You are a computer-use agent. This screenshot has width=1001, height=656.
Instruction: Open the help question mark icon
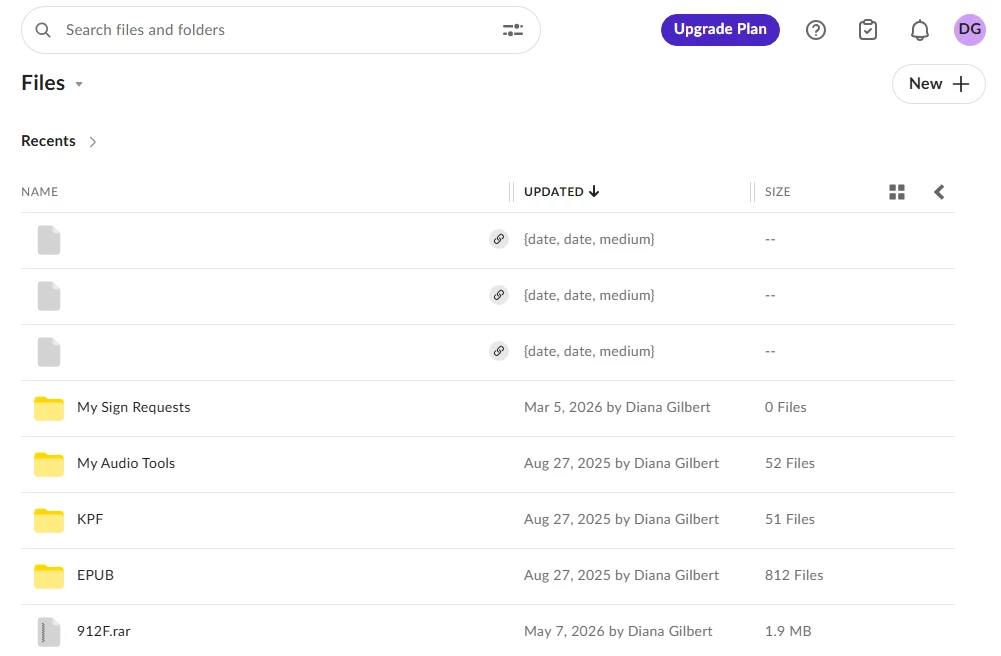[815, 30]
